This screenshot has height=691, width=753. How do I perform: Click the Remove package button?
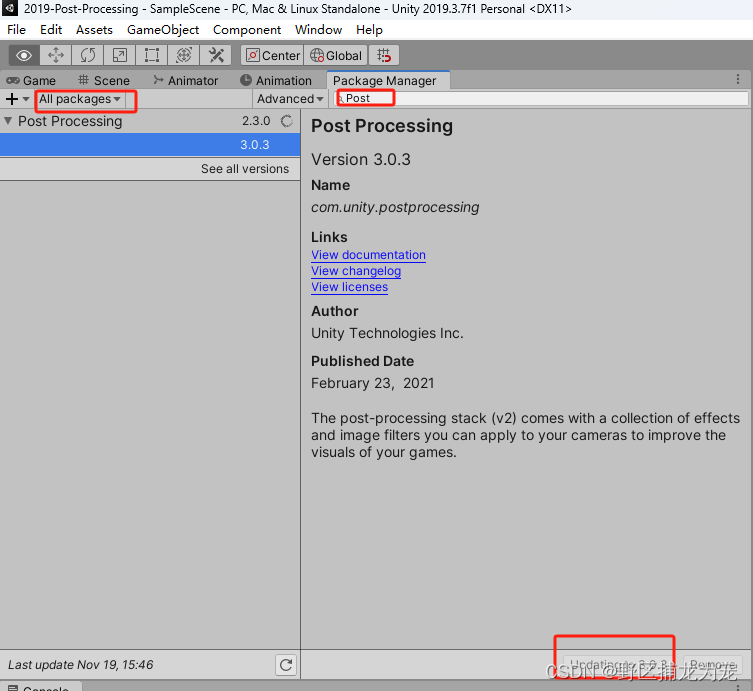[713, 665]
